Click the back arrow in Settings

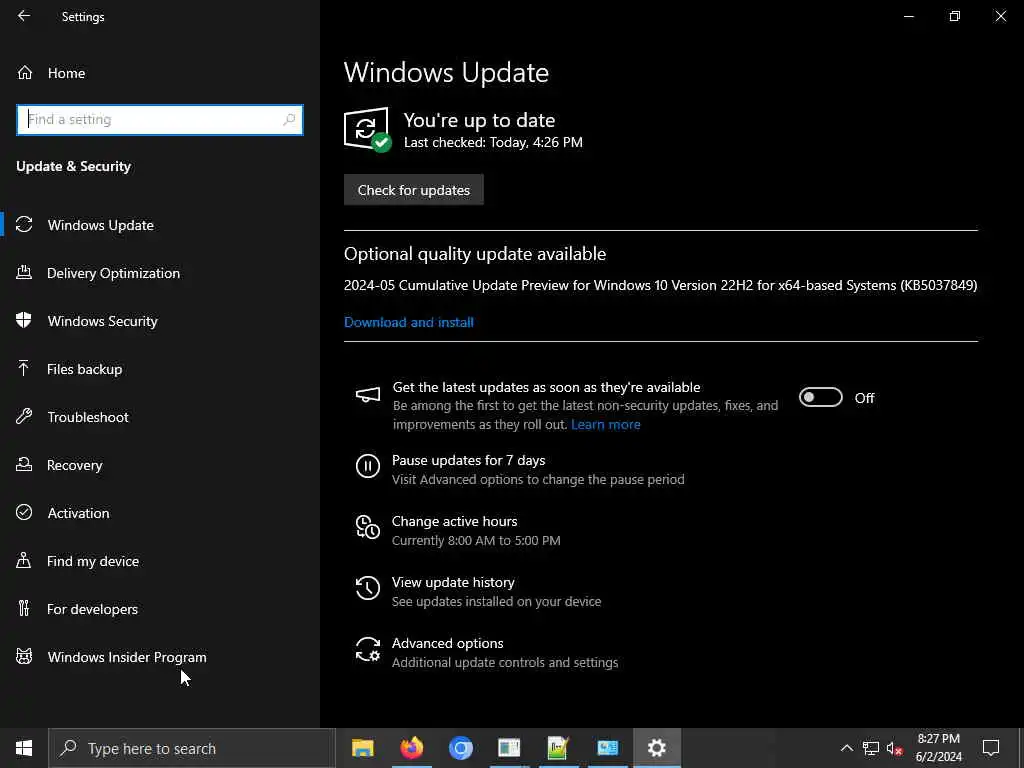pos(24,16)
